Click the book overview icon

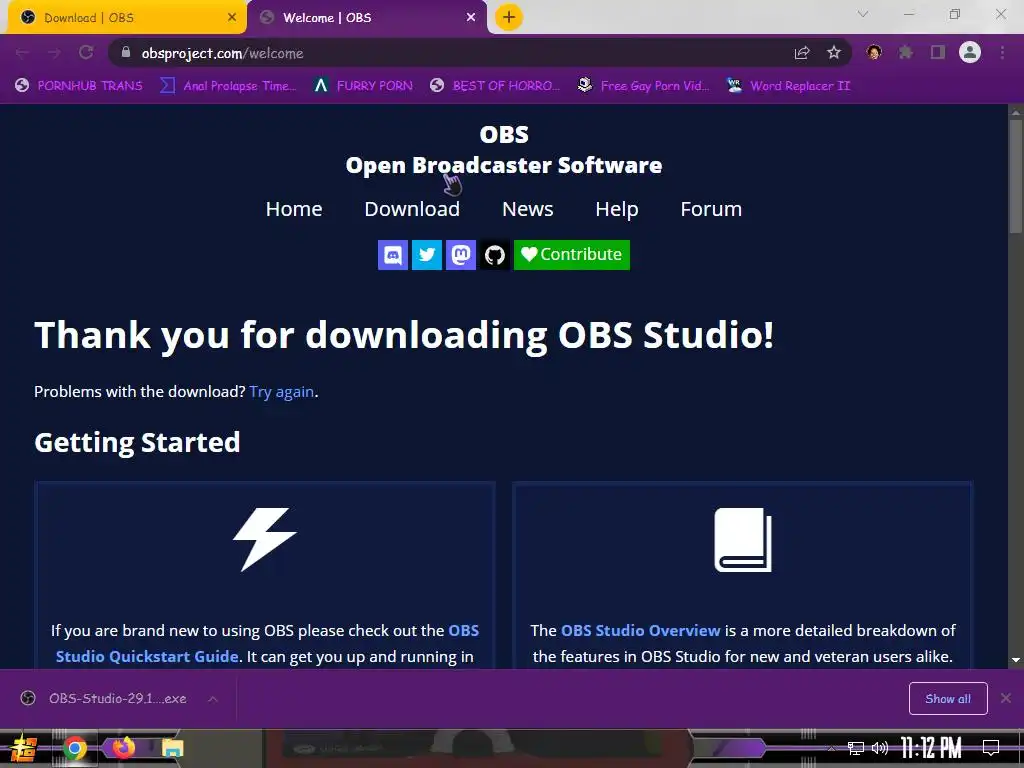click(x=743, y=539)
